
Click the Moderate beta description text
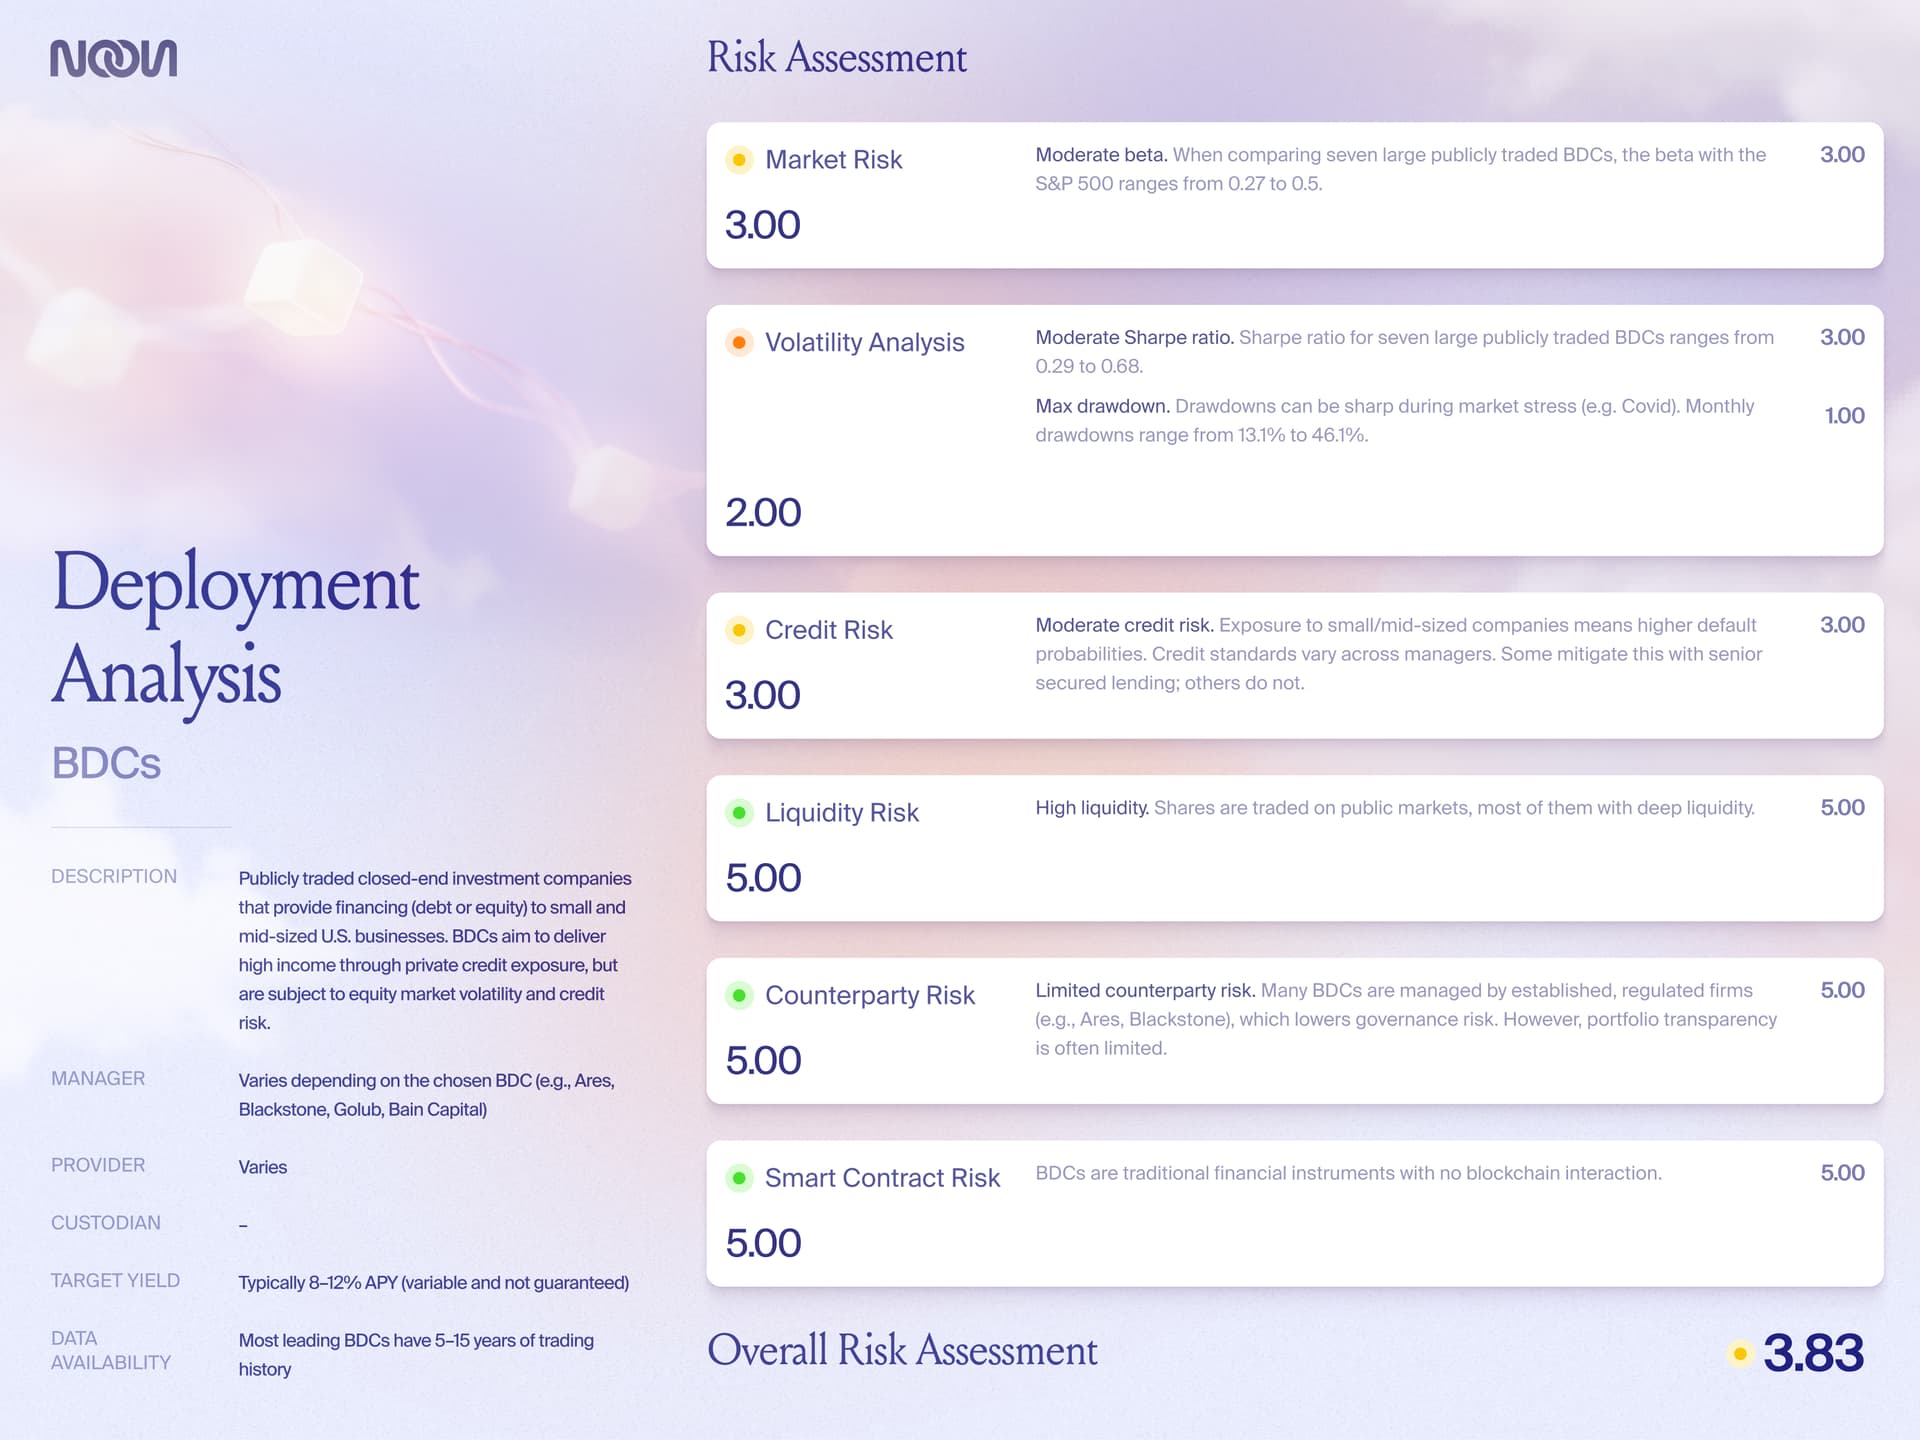(1400, 169)
